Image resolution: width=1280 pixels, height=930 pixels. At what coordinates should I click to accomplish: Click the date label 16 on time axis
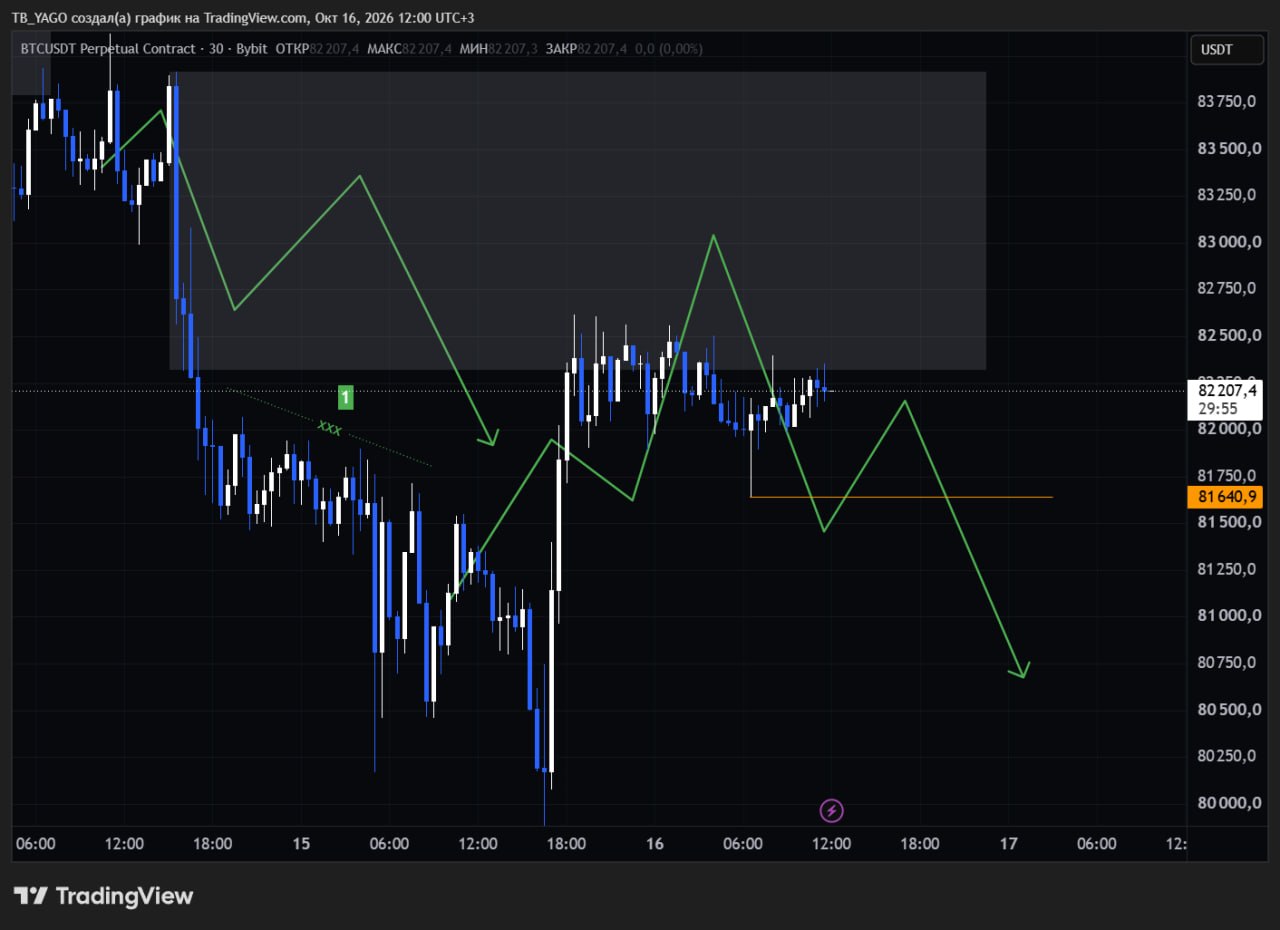pos(655,844)
